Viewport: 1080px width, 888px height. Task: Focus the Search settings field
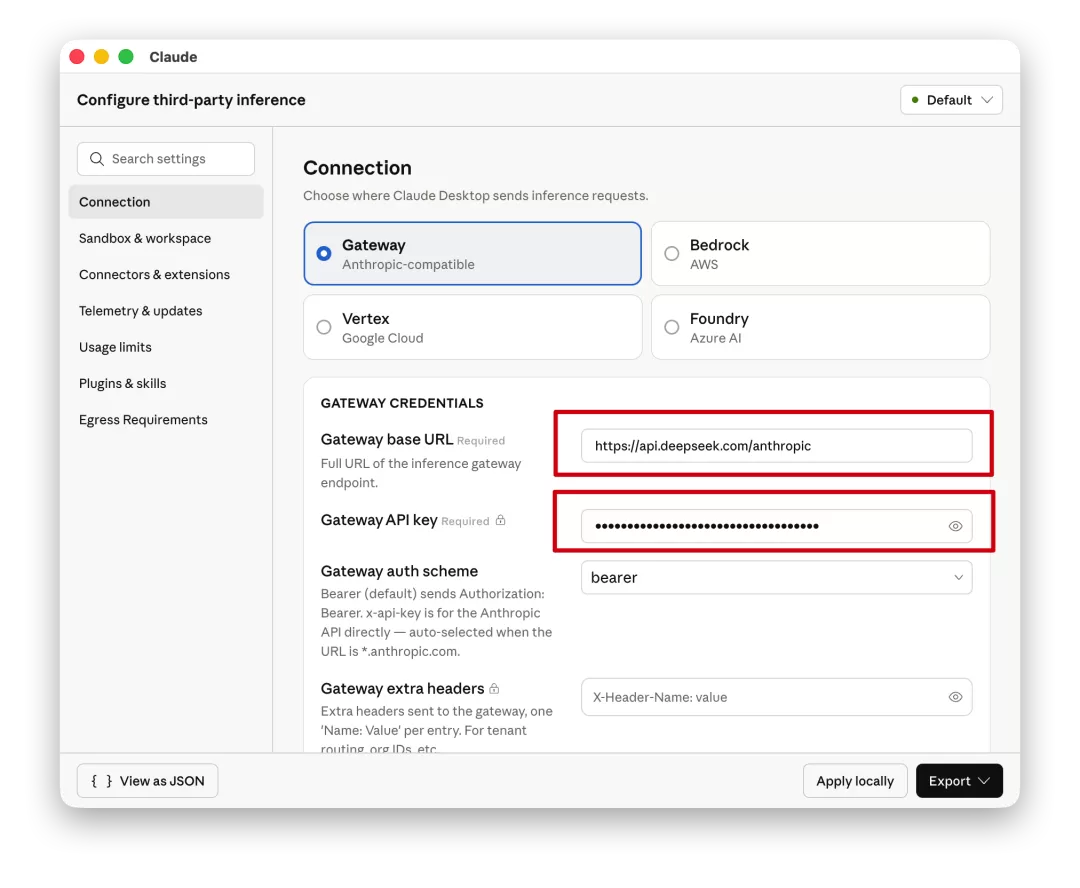coord(166,159)
